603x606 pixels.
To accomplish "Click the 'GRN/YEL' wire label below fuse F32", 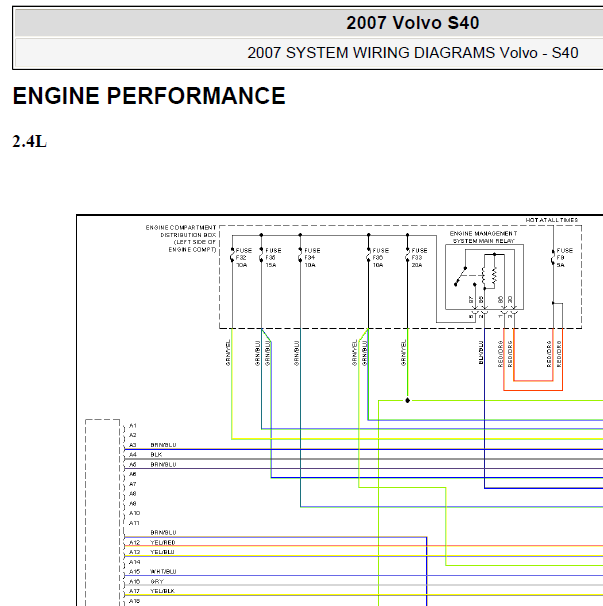I will (228, 352).
